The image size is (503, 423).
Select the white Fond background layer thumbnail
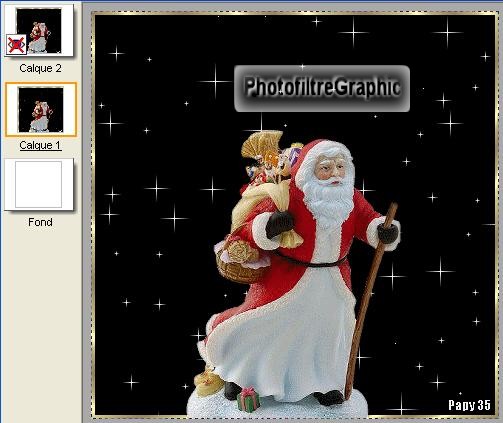[x=39, y=184]
